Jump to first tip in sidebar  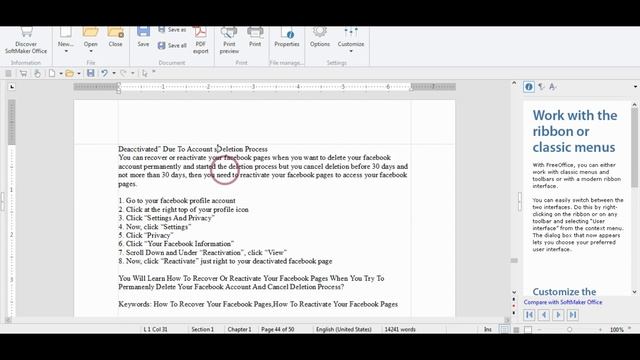click(529, 315)
